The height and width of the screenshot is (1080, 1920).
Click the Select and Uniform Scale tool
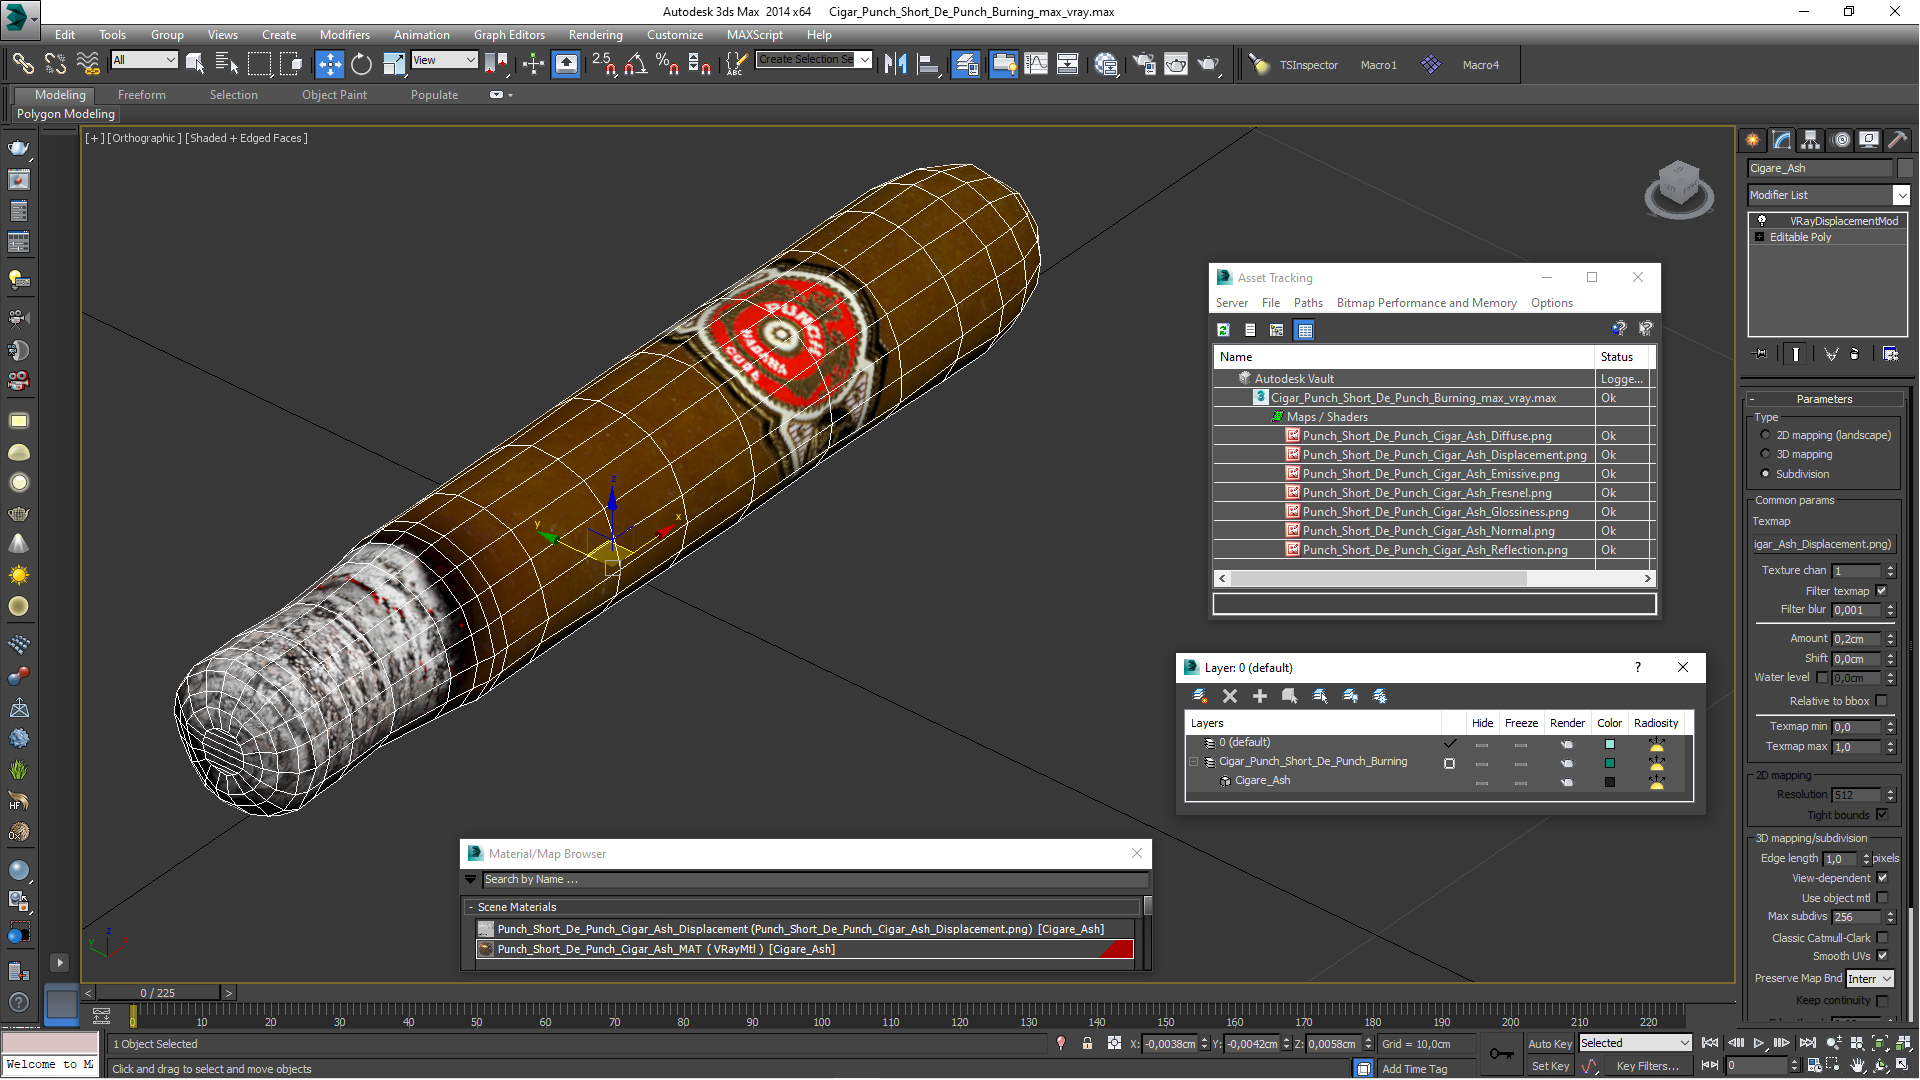click(x=394, y=64)
